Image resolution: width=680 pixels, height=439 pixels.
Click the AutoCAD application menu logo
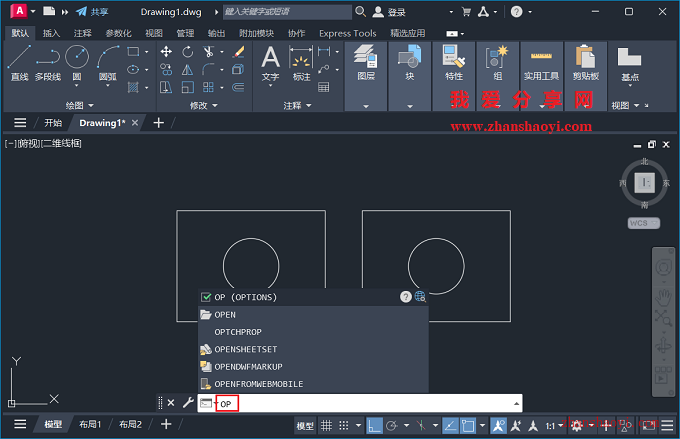click(x=19, y=11)
